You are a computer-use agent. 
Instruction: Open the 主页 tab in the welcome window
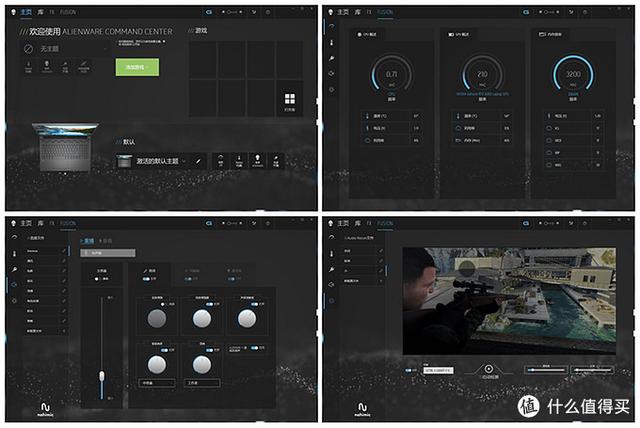click(x=26, y=12)
